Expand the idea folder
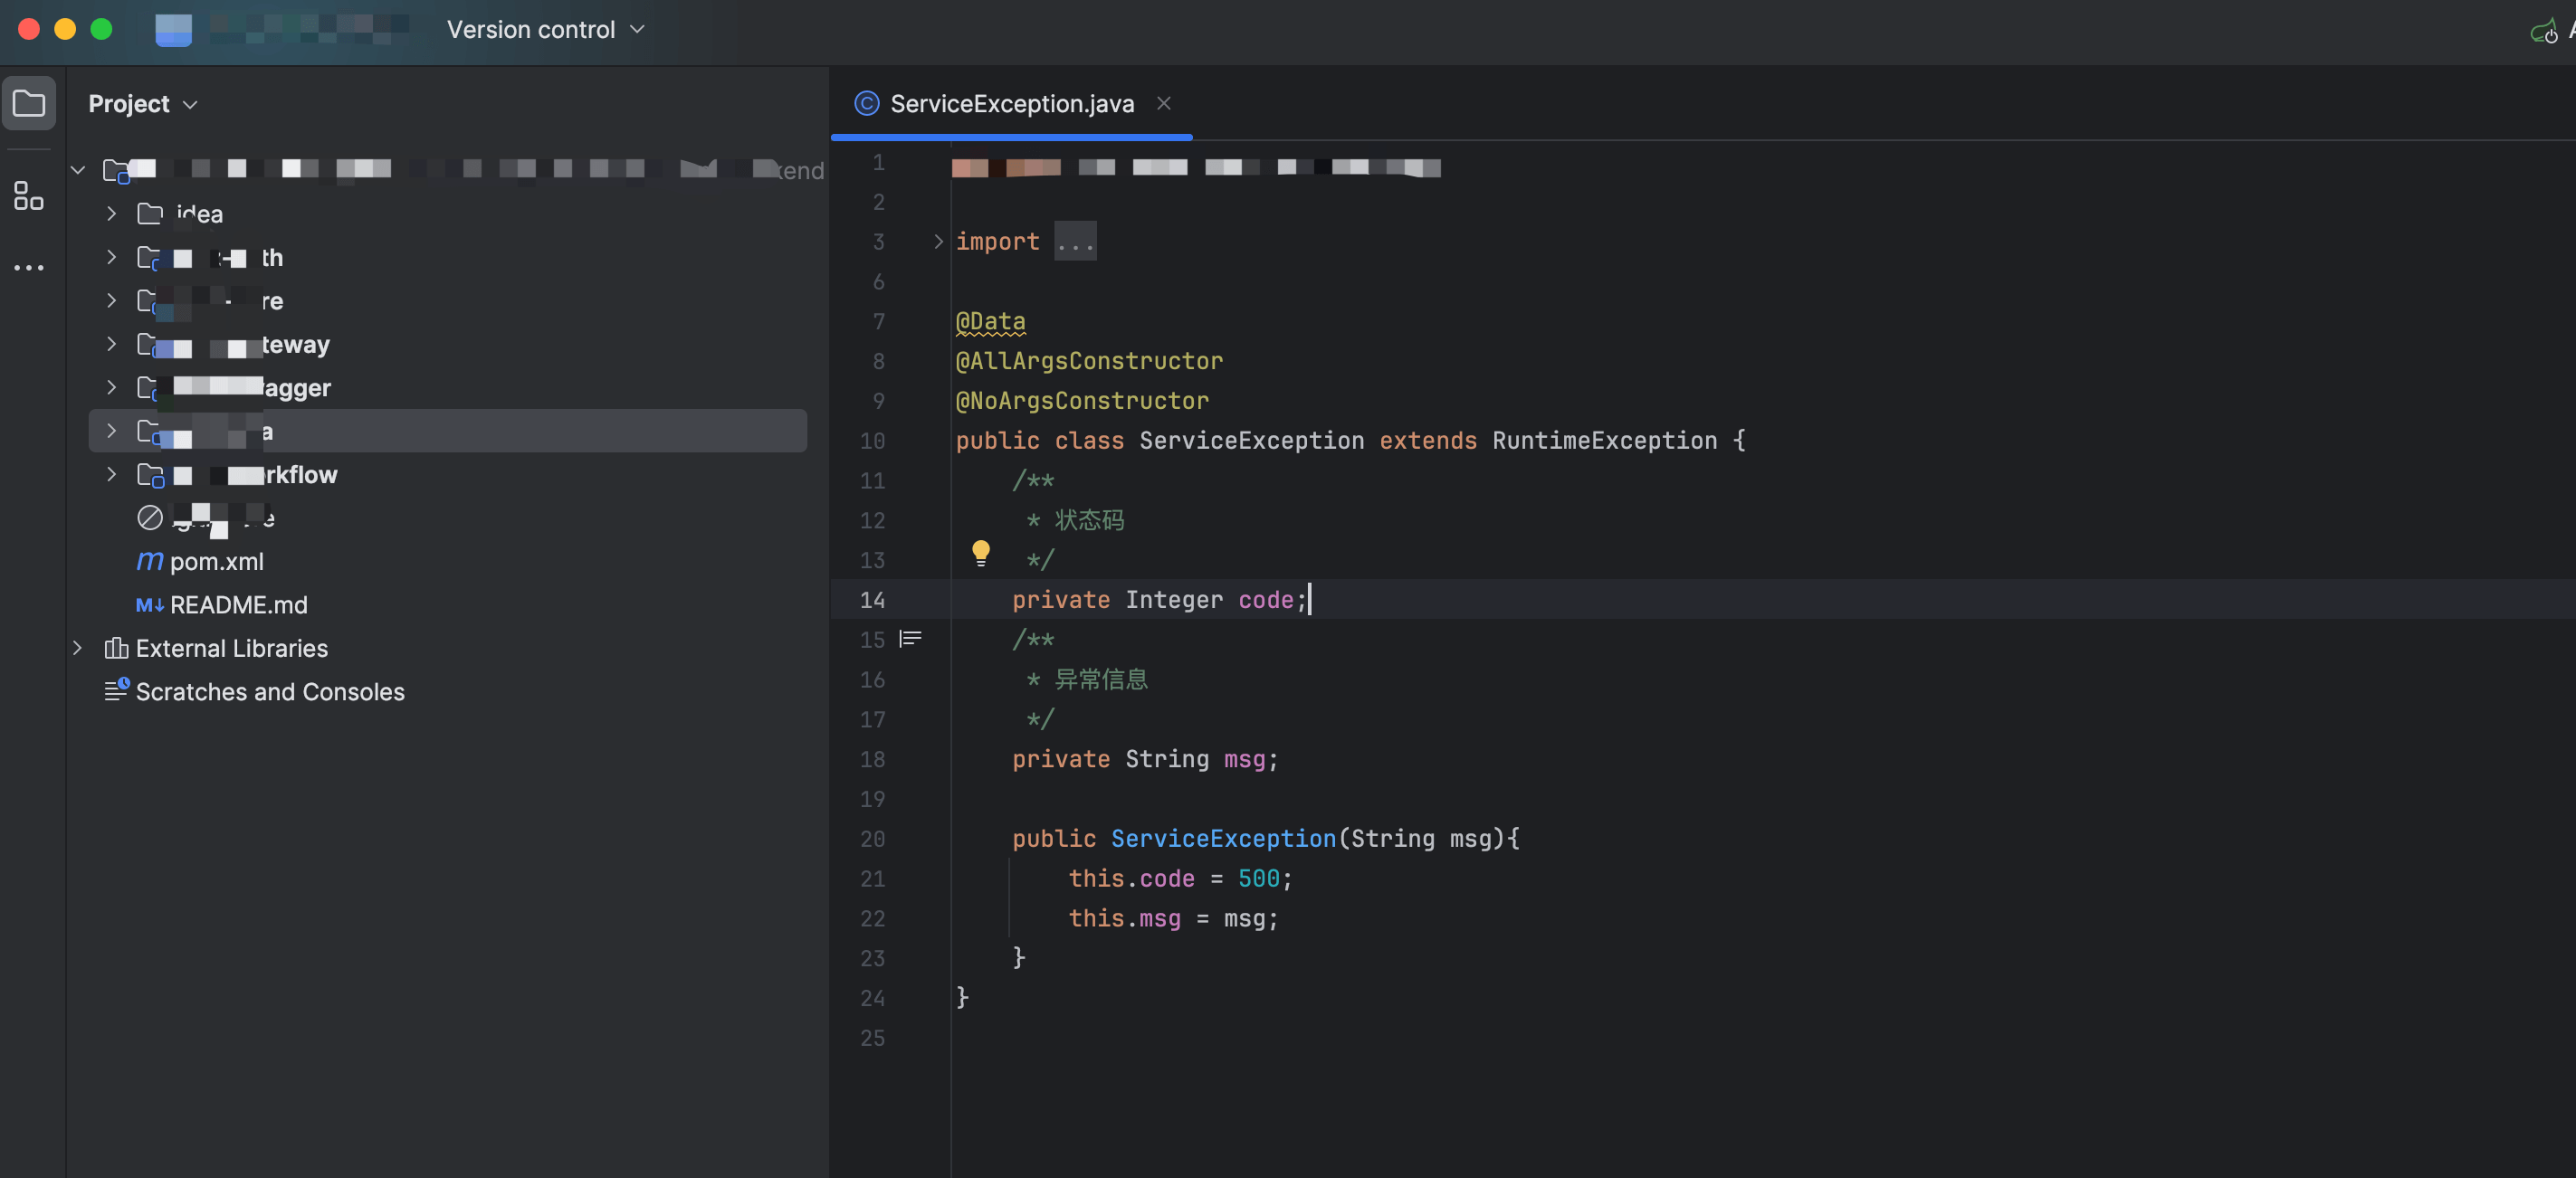This screenshot has height=1178, width=2576. [x=111, y=213]
